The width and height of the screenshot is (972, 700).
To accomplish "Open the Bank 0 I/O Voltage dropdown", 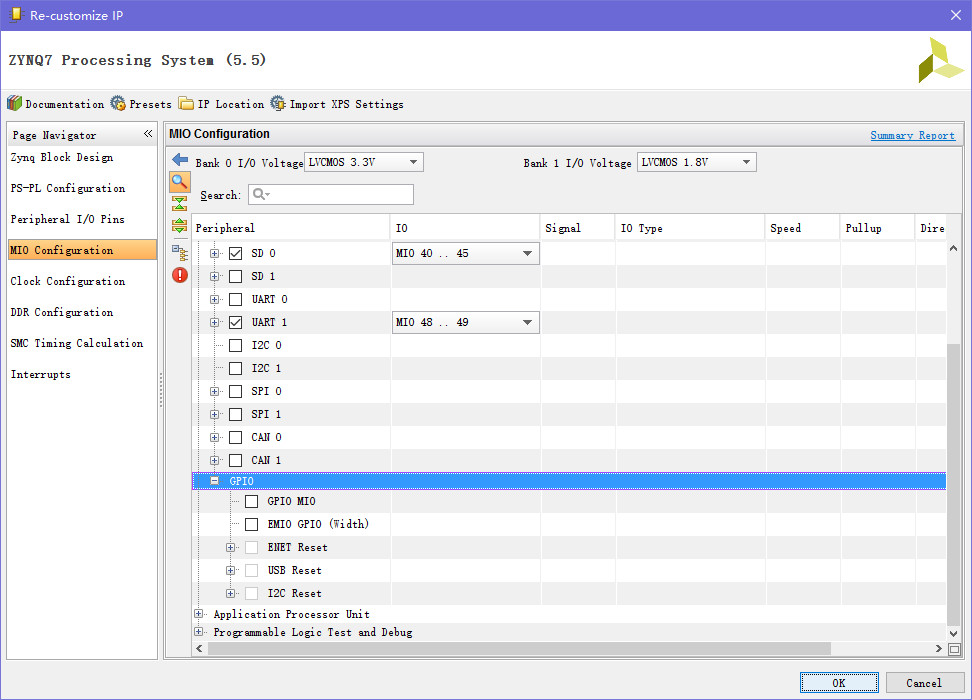I will [414, 161].
